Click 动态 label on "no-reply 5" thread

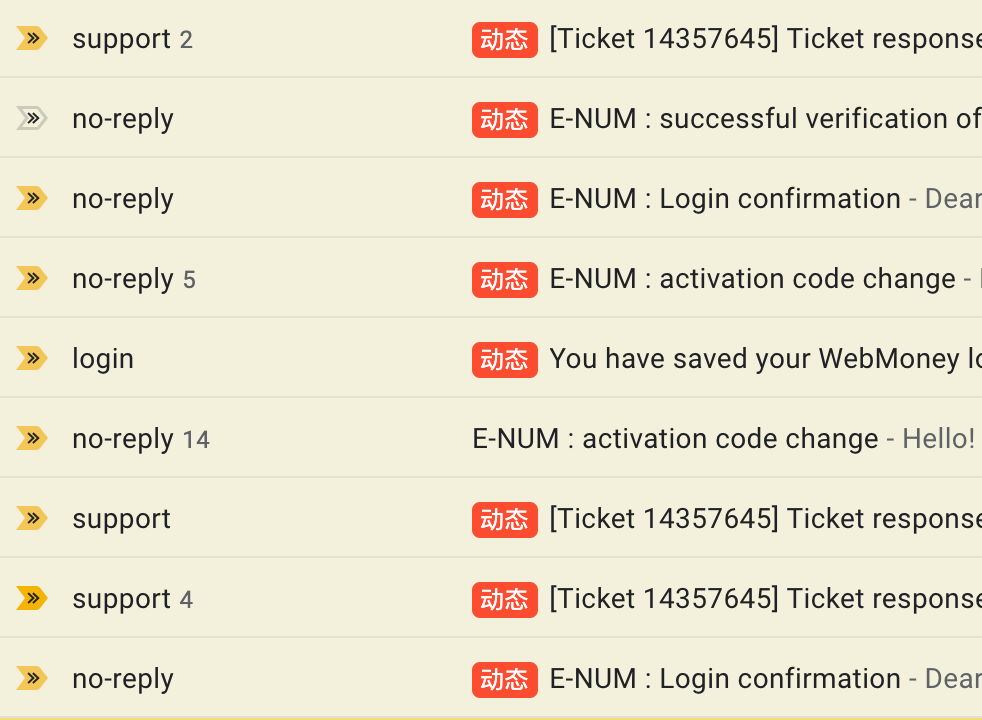[504, 279]
